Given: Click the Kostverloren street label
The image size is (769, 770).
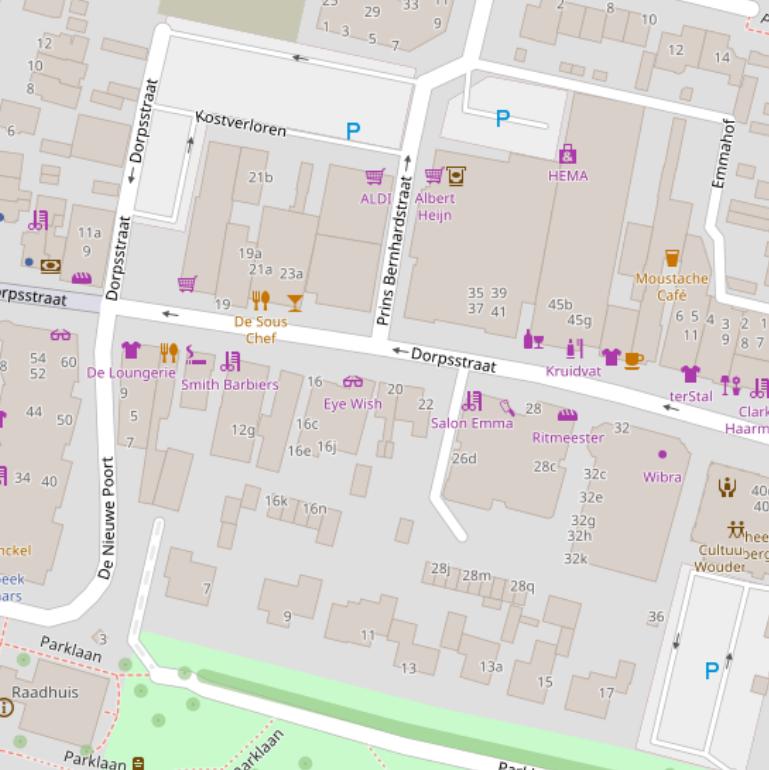Looking at the screenshot, I should [x=241, y=123].
